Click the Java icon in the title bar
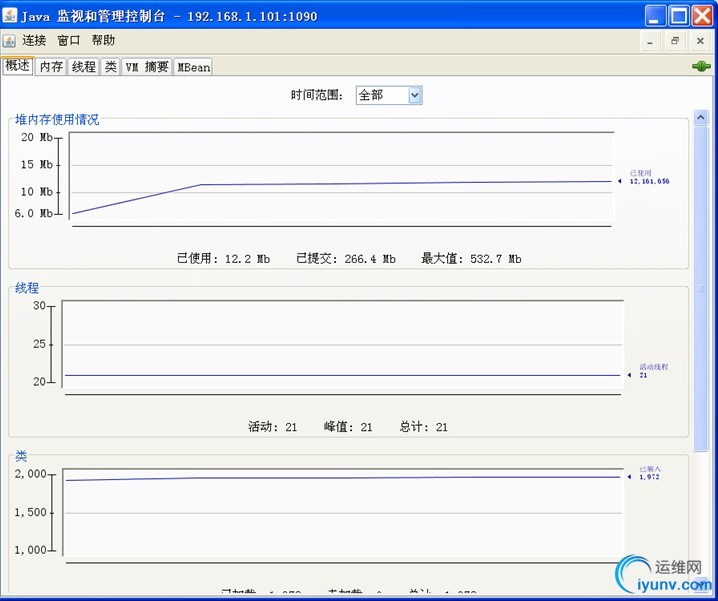Screen dimensions: 718x601 (10, 15)
